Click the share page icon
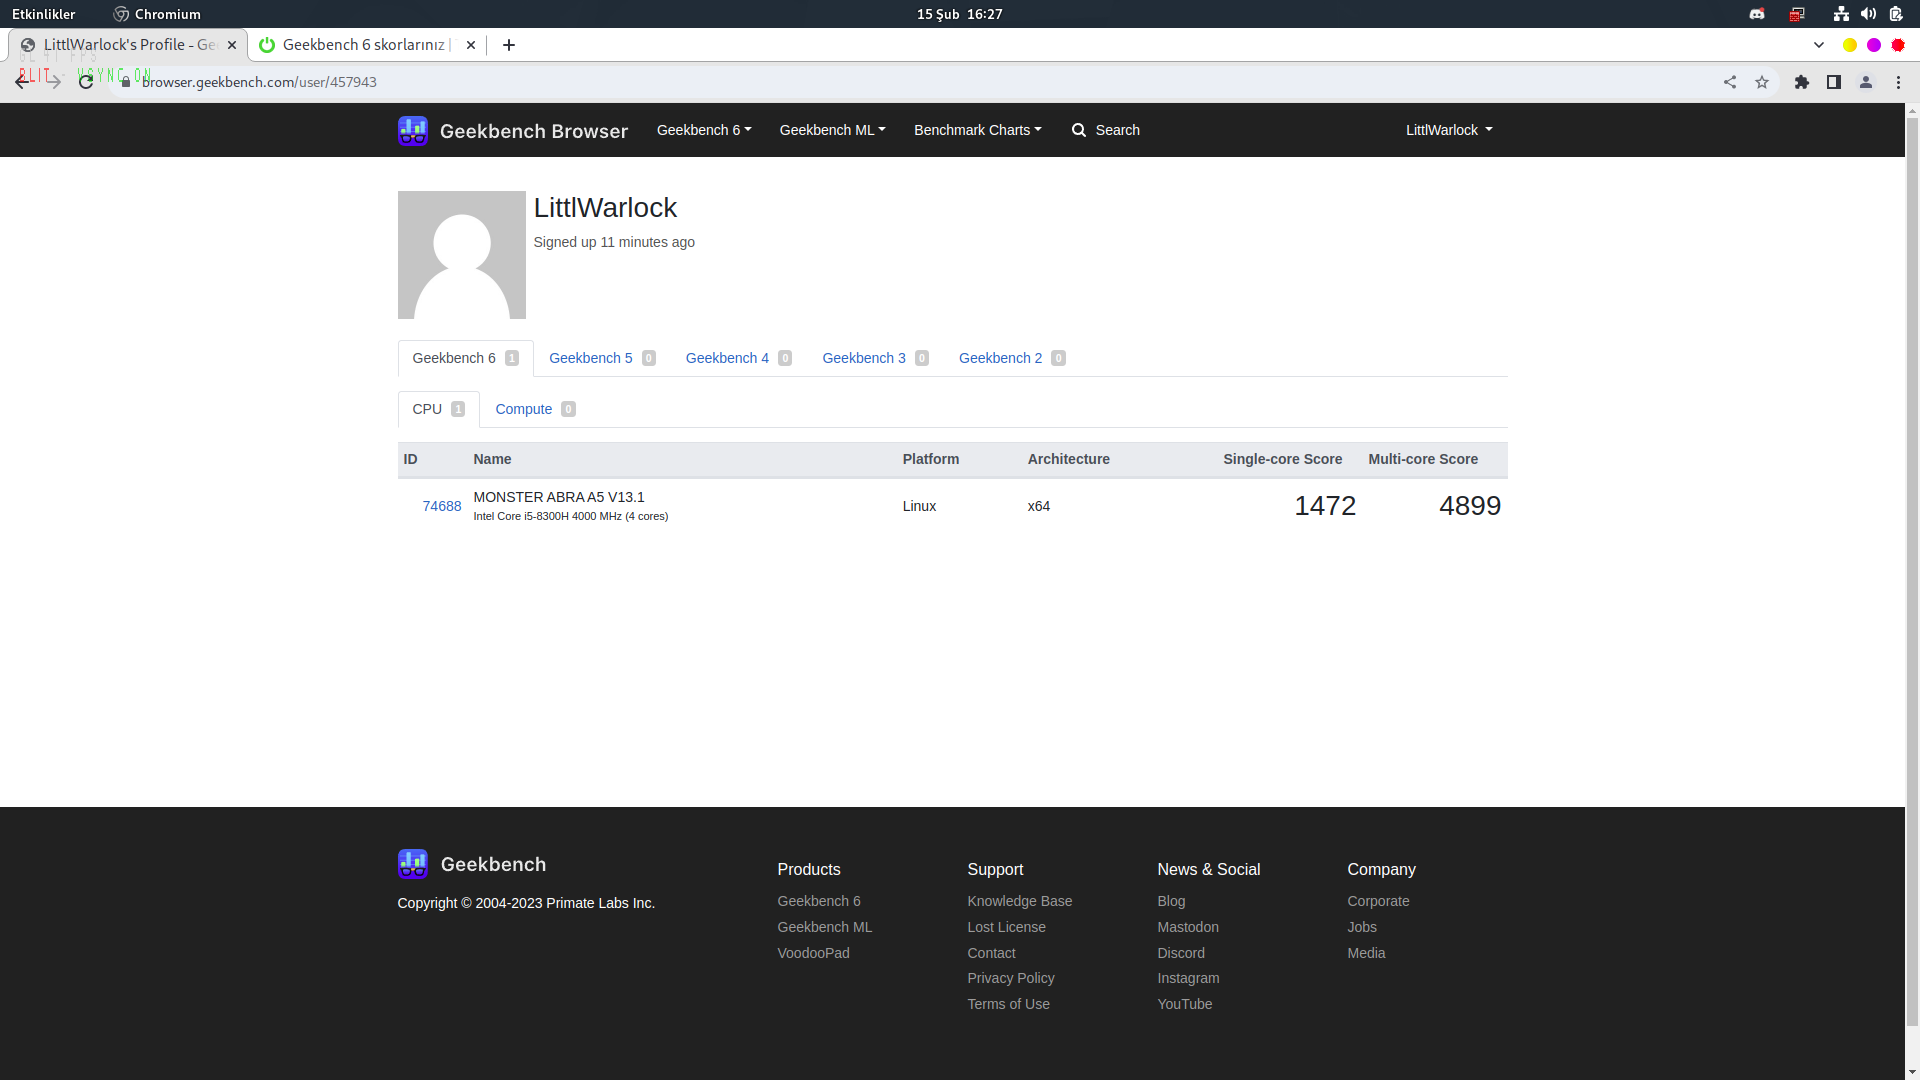Screen dimensions: 1920x1080 coord(1730,82)
